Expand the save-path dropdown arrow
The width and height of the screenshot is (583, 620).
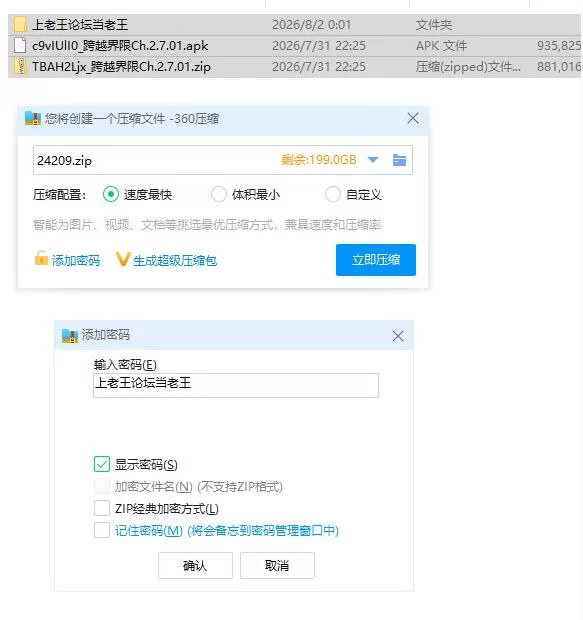click(x=373, y=160)
